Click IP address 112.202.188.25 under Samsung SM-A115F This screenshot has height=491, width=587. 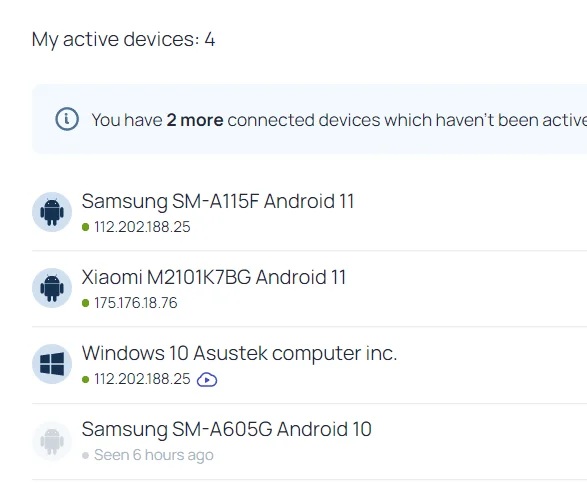(x=142, y=227)
